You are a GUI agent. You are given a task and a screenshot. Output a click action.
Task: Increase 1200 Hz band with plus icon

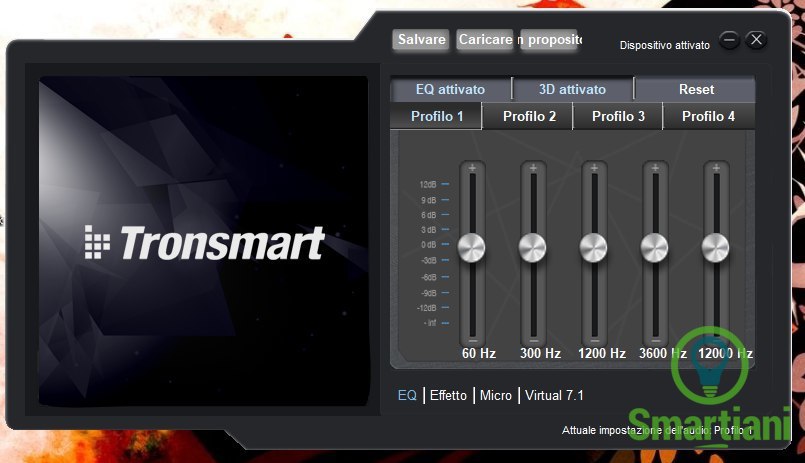594,167
